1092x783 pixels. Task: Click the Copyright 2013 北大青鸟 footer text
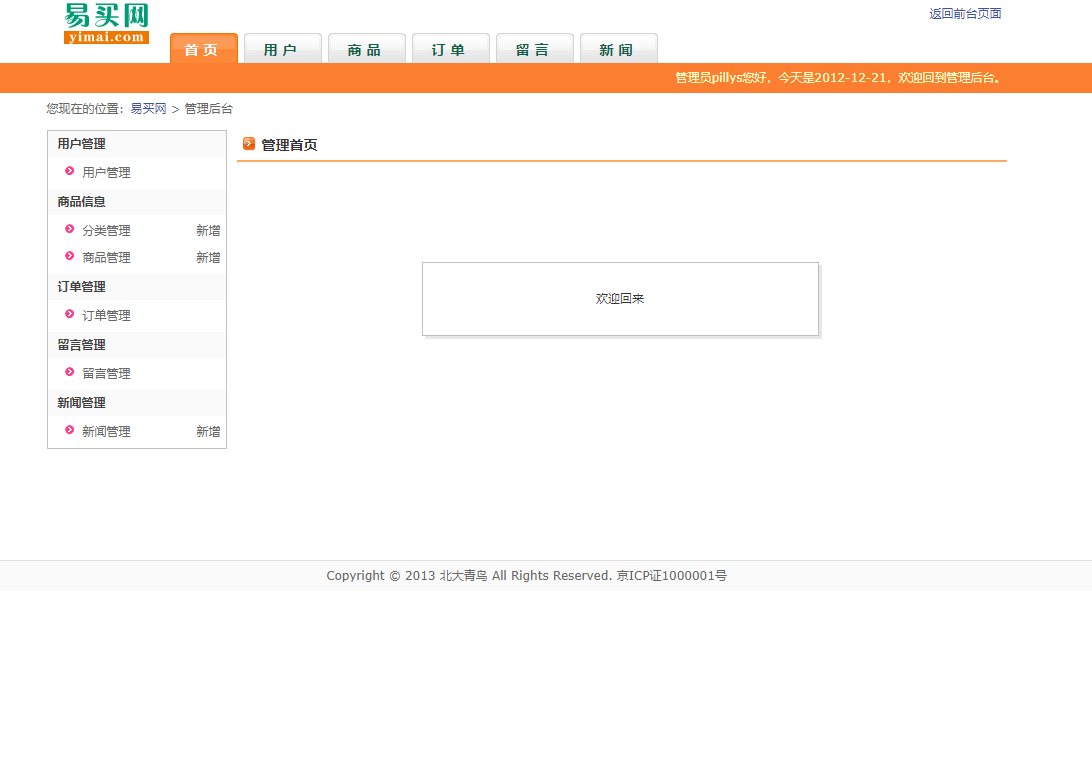pyautogui.click(x=526, y=575)
